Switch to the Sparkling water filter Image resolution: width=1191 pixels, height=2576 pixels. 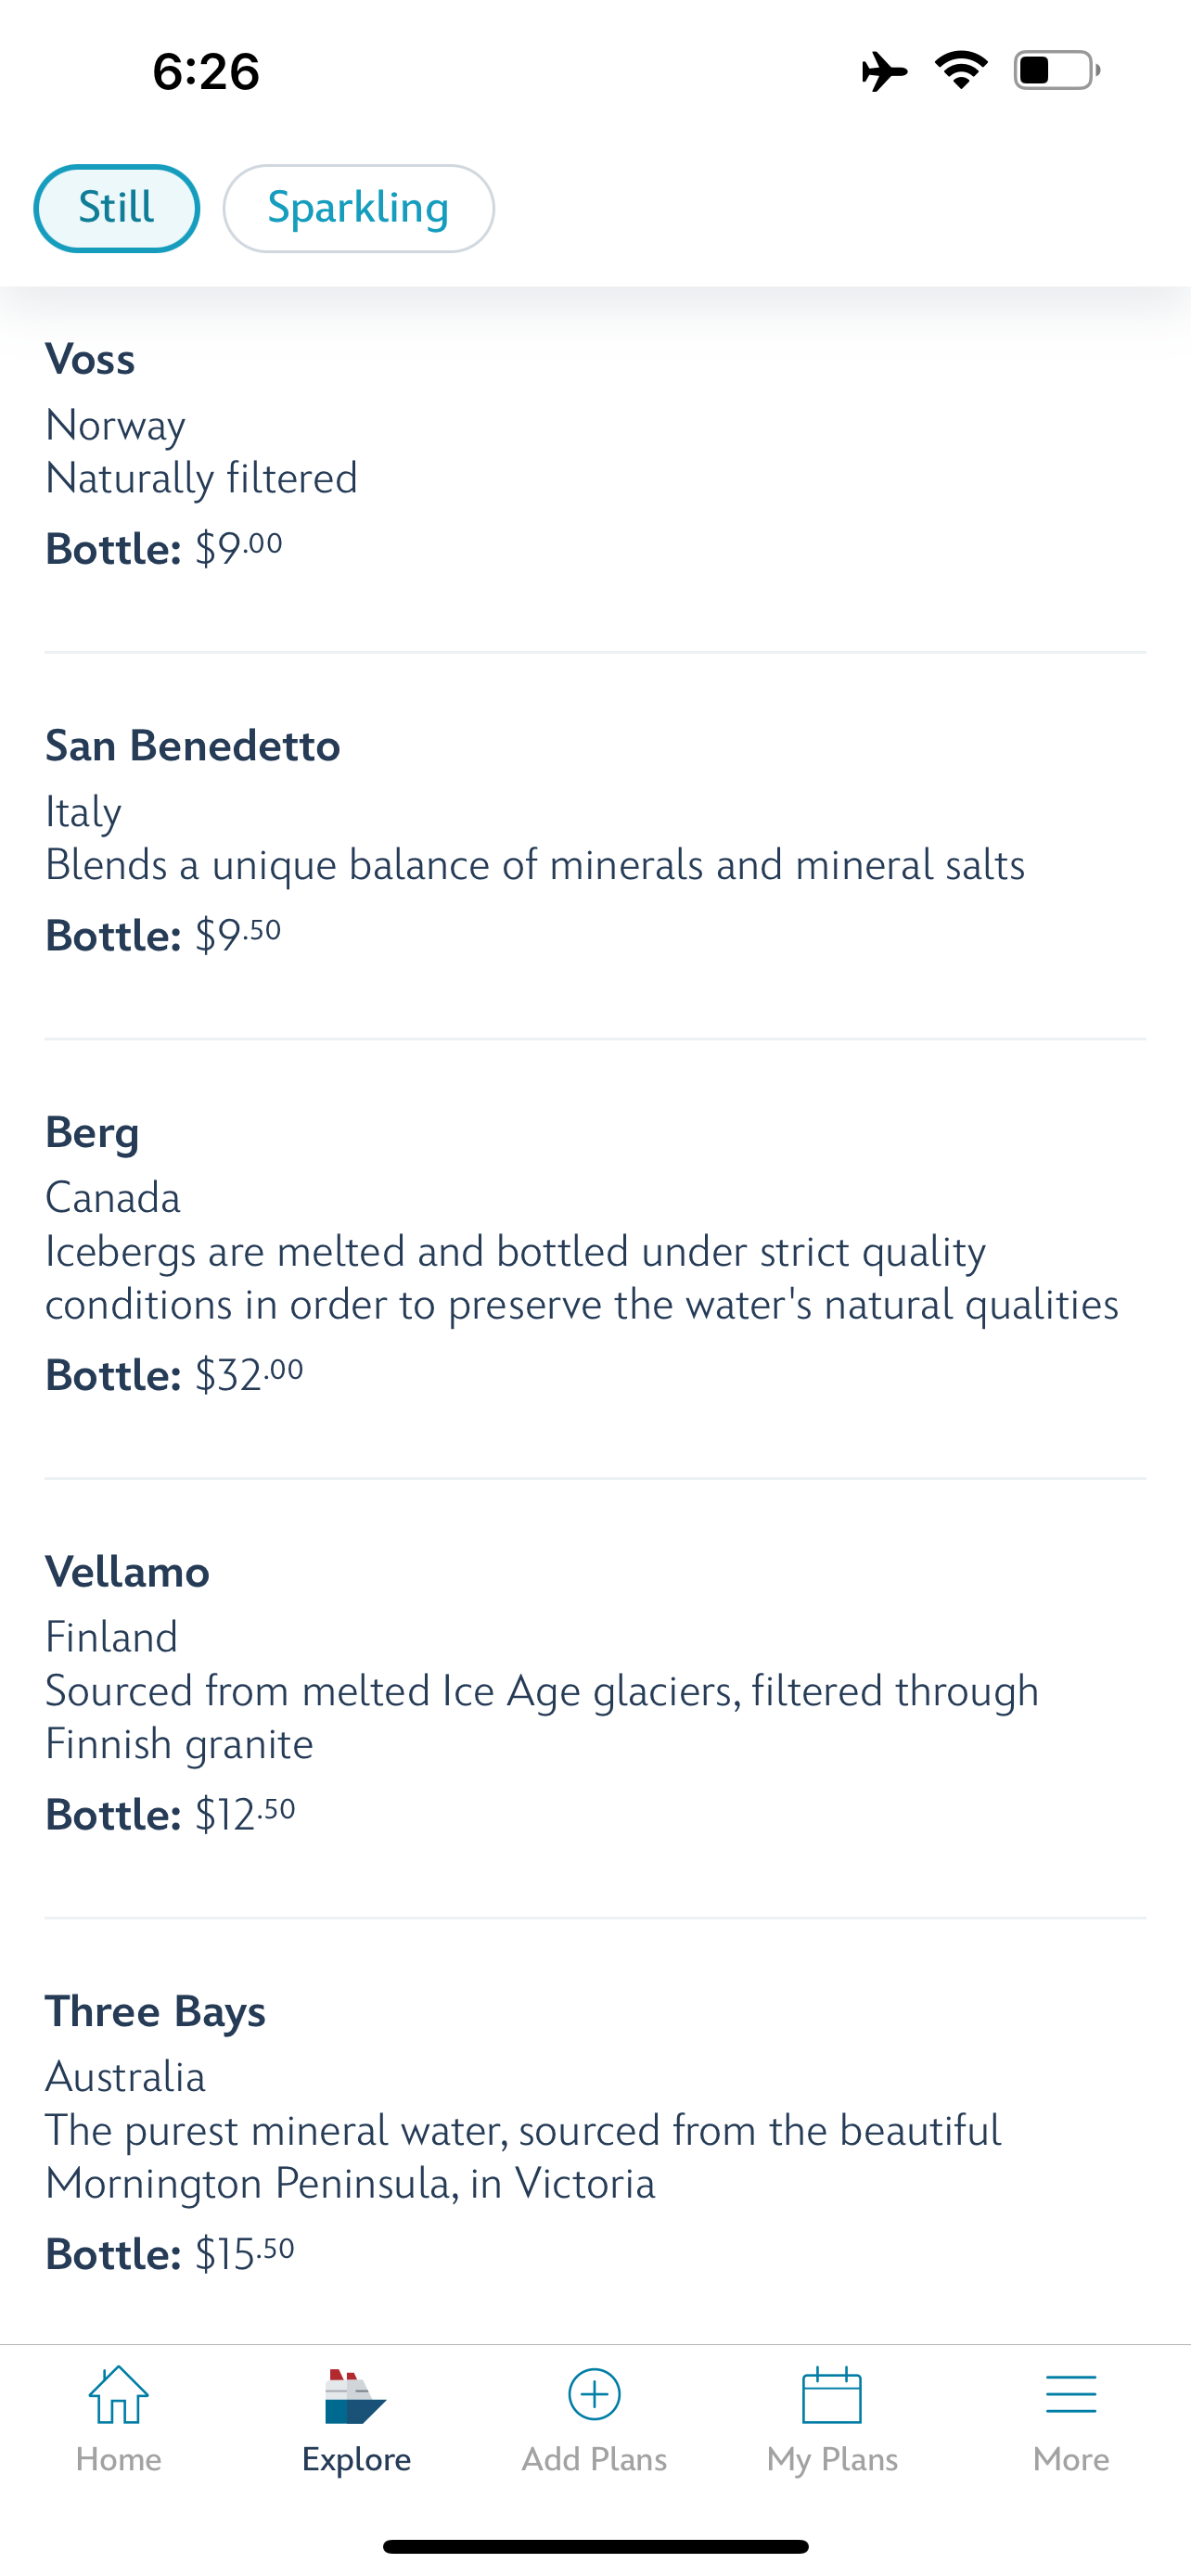click(x=358, y=208)
